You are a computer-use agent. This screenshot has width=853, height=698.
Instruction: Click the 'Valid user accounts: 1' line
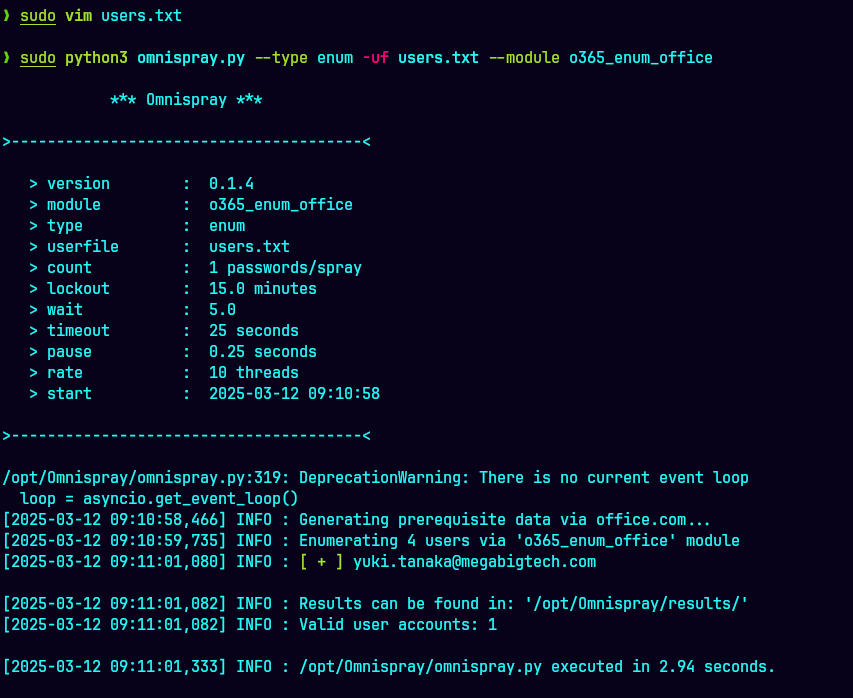(397, 625)
